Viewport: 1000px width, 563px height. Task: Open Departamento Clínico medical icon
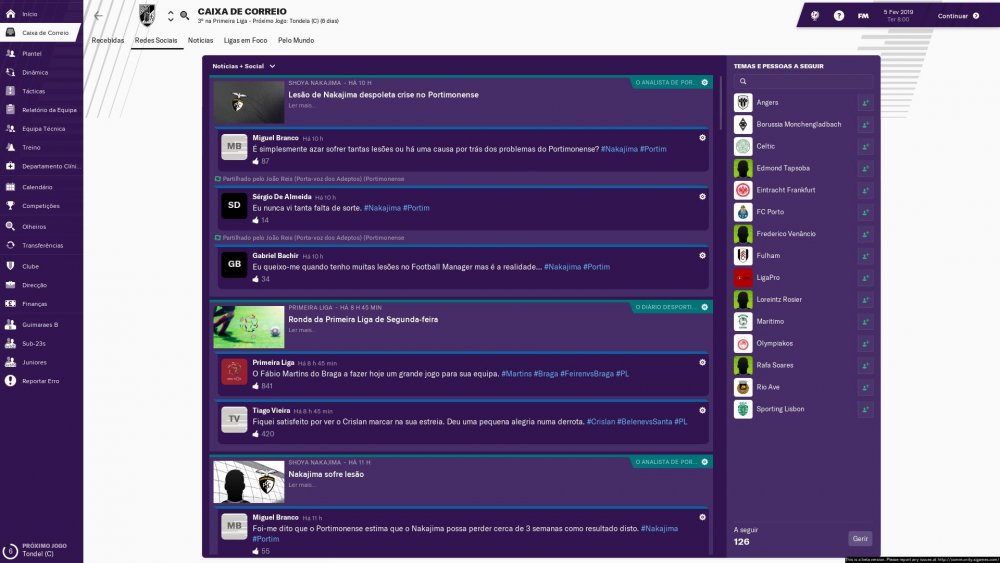(x=10, y=166)
